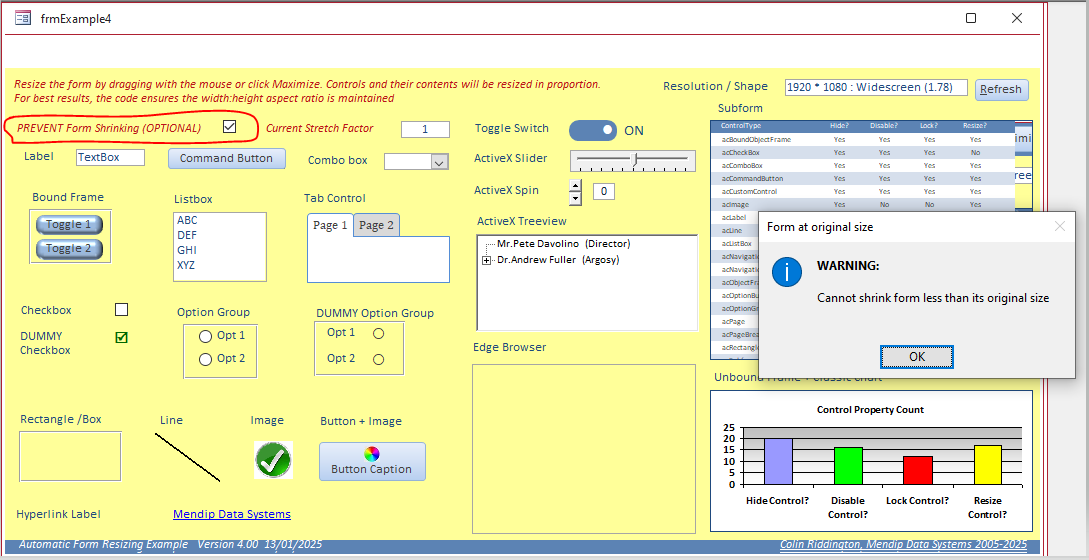The height and width of the screenshot is (560, 1089).
Task: Select Opt 2 in DUMMY Option Group
Action: point(379,359)
